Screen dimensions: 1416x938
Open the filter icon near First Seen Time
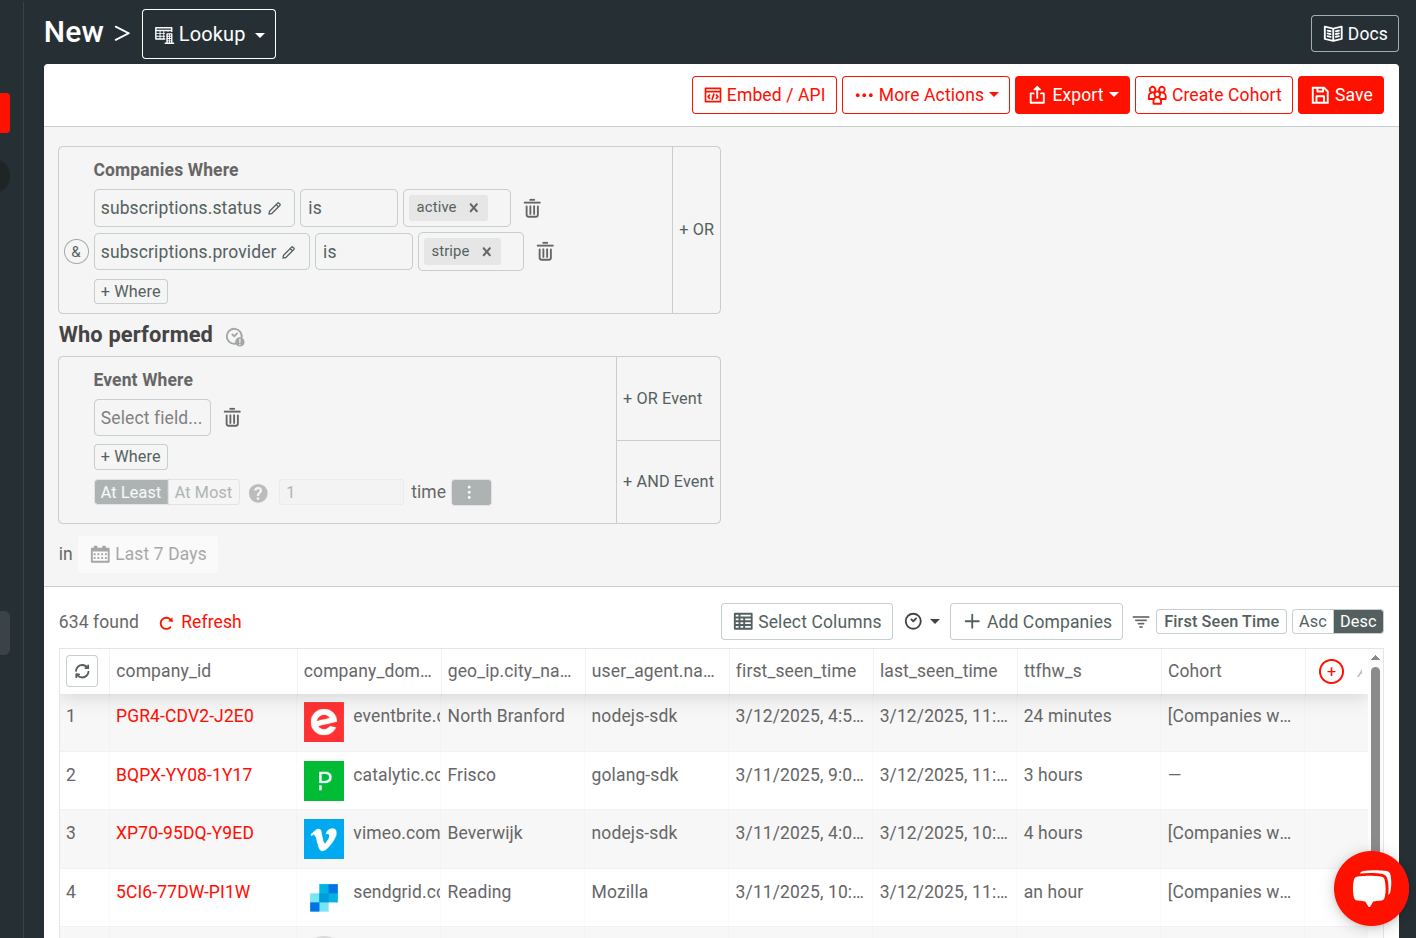[1141, 621]
